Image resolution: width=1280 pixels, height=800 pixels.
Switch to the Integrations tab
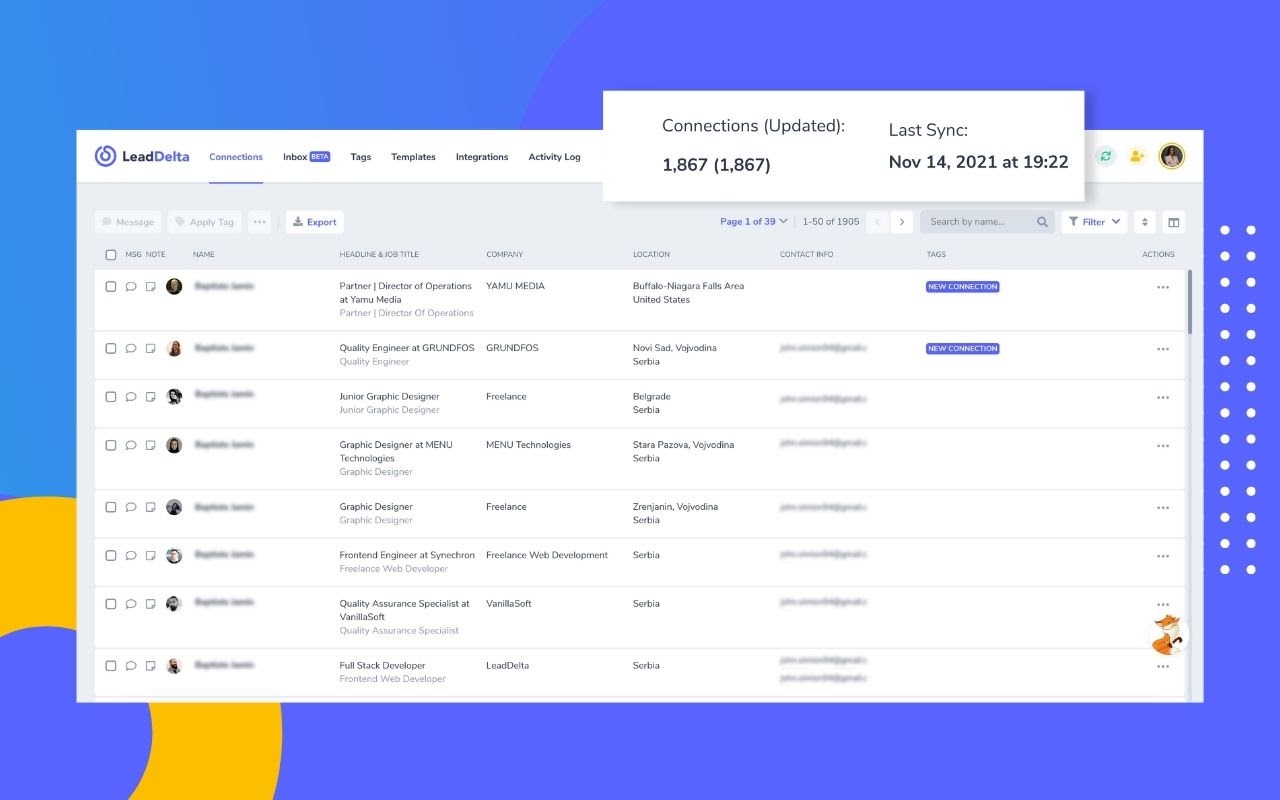[482, 157]
